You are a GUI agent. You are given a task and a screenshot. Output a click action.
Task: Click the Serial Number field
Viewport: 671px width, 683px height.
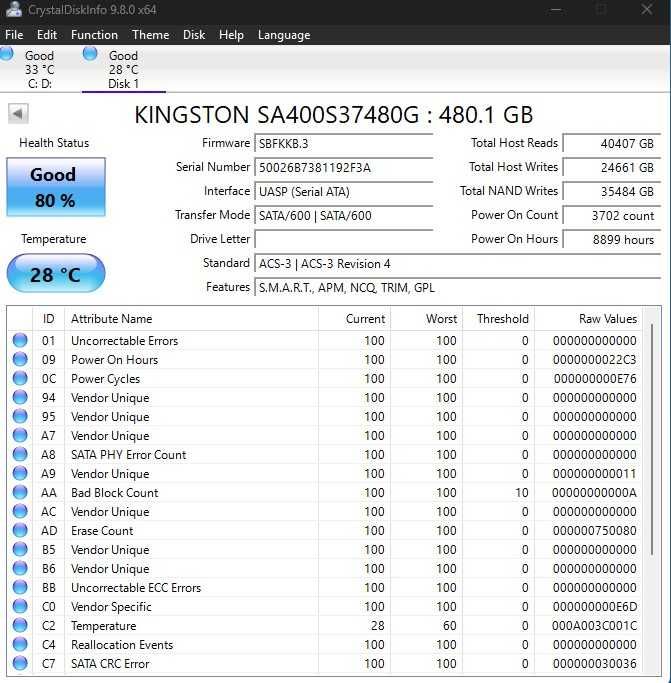[x=343, y=168]
